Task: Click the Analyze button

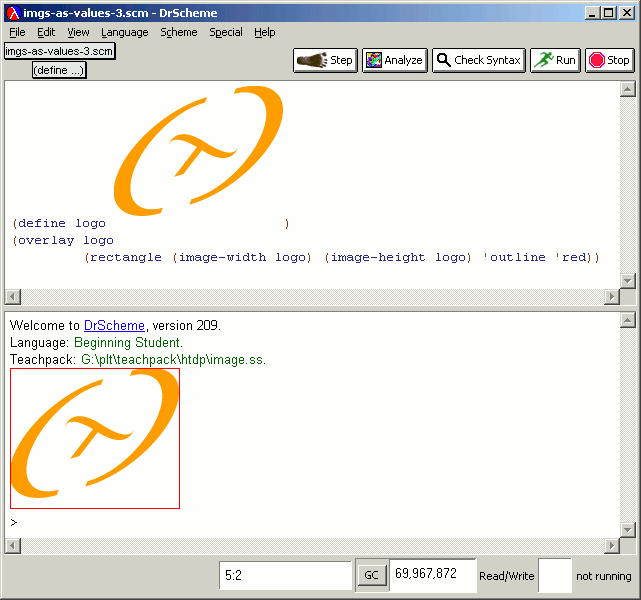Action: coord(394,60)
